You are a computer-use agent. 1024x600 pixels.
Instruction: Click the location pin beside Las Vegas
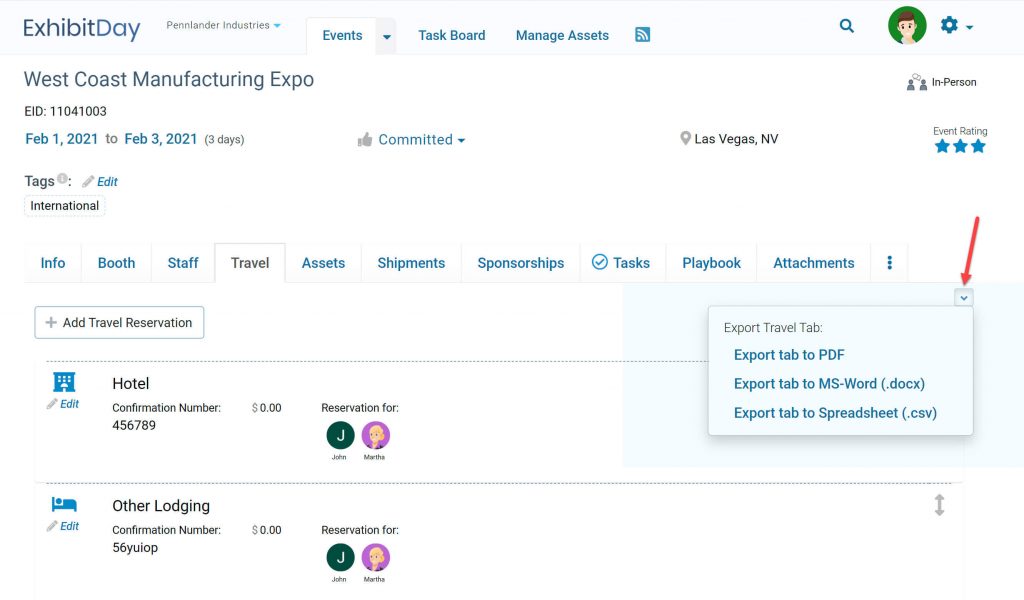click(686, 138)
